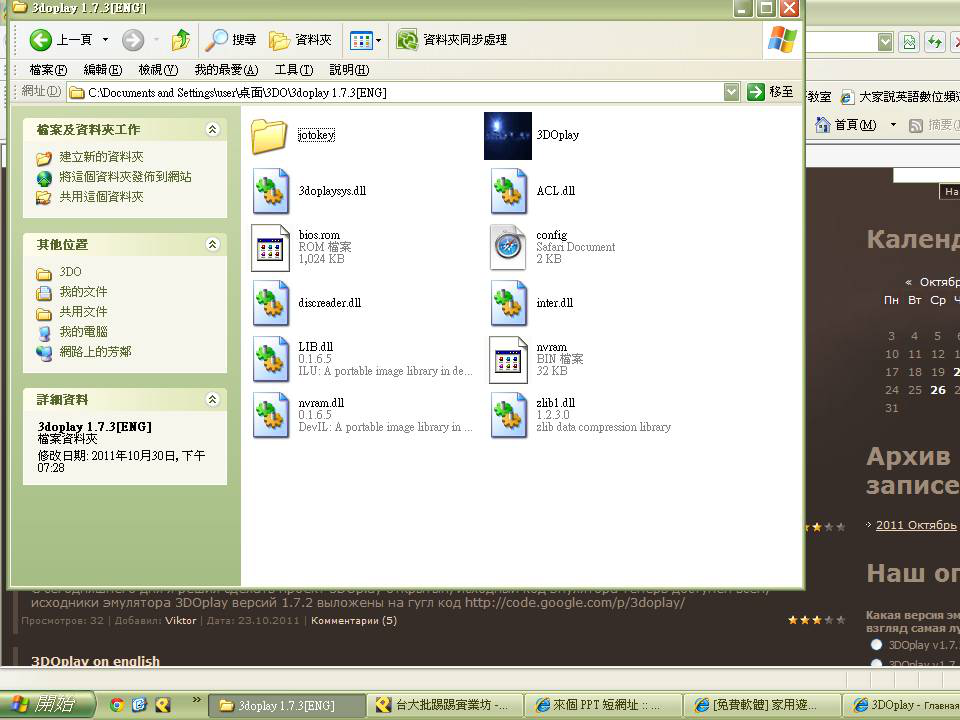Open the Back button history dropdown arrow
The height and width of the screenshot is (720, 960).
coord(105,40)
